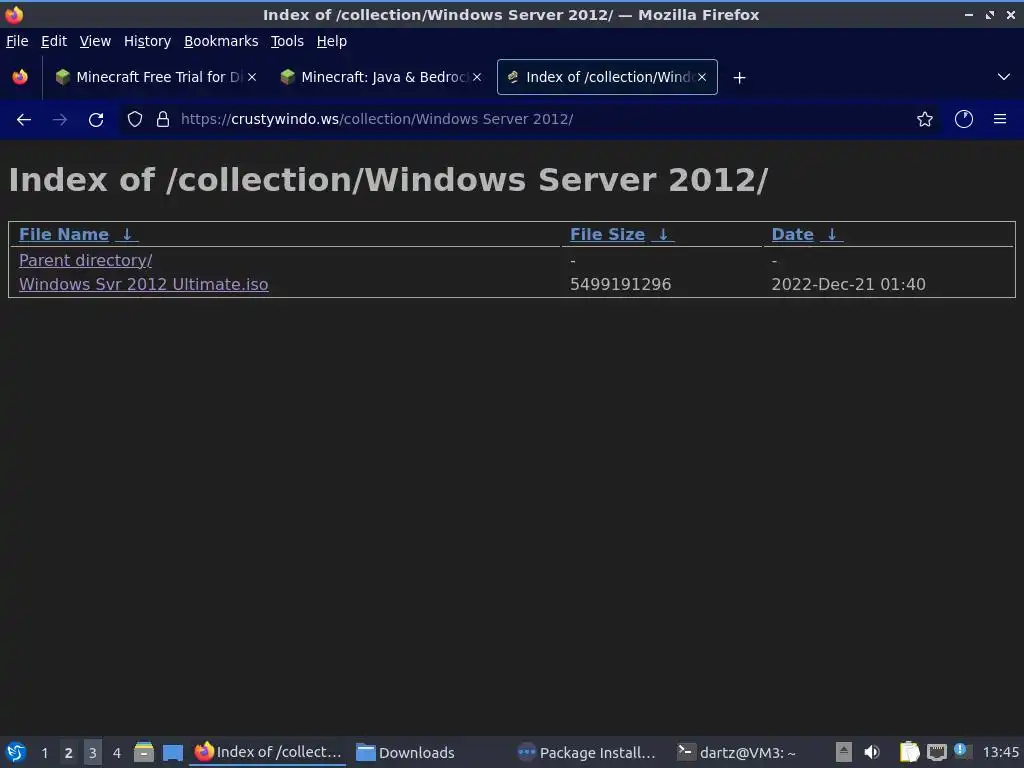
Task: Click file size value 5499191296
Action: 620,285
